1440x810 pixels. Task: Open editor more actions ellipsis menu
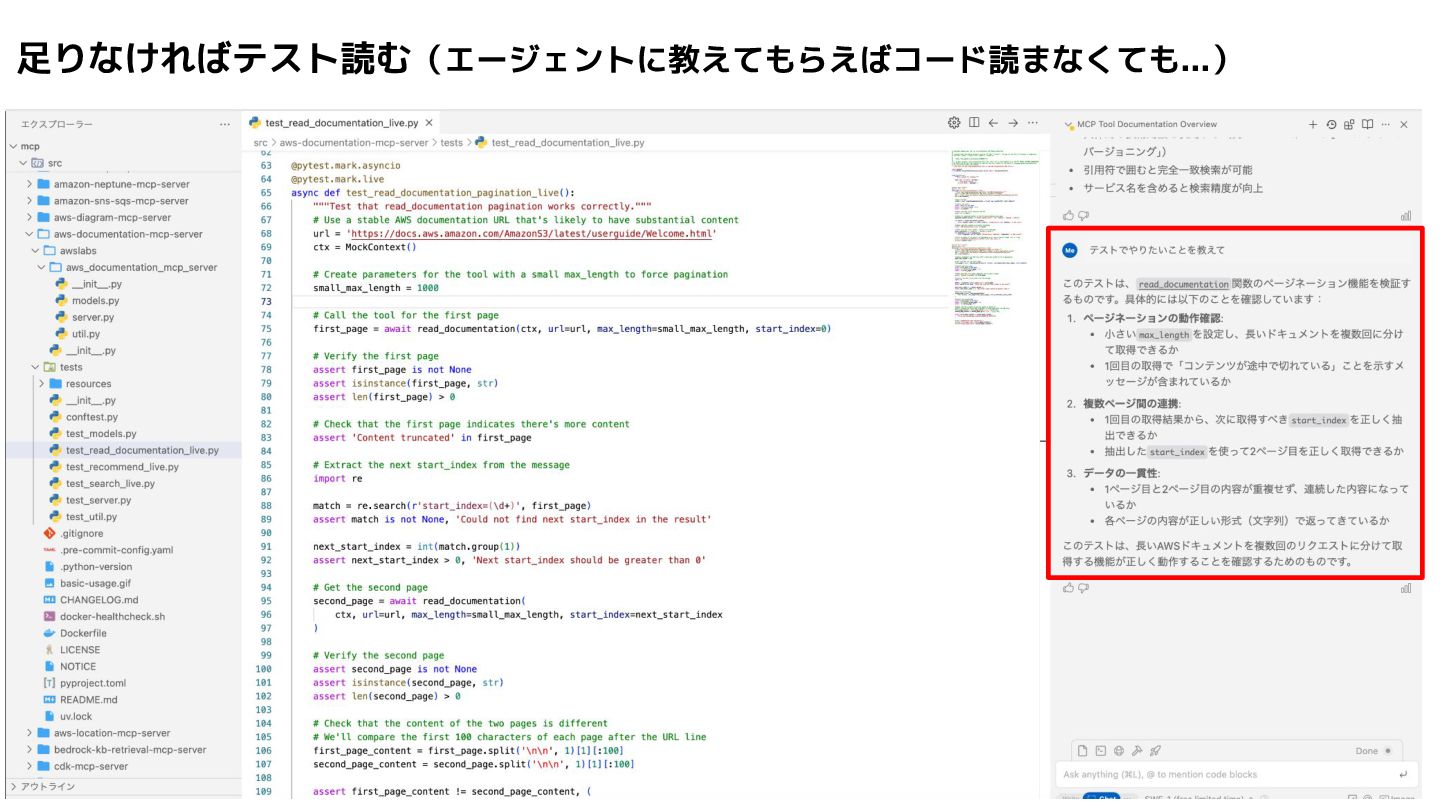pyautogui.click(x=1032, y=123)
